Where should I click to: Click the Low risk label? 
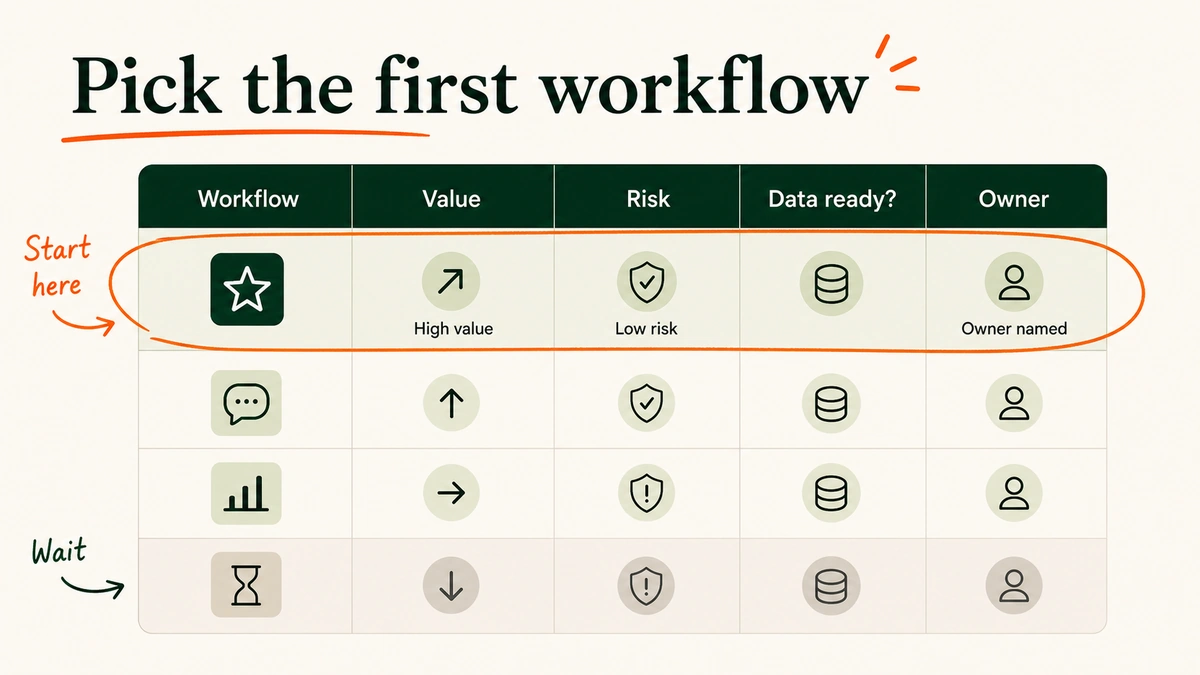click(646, 328)
